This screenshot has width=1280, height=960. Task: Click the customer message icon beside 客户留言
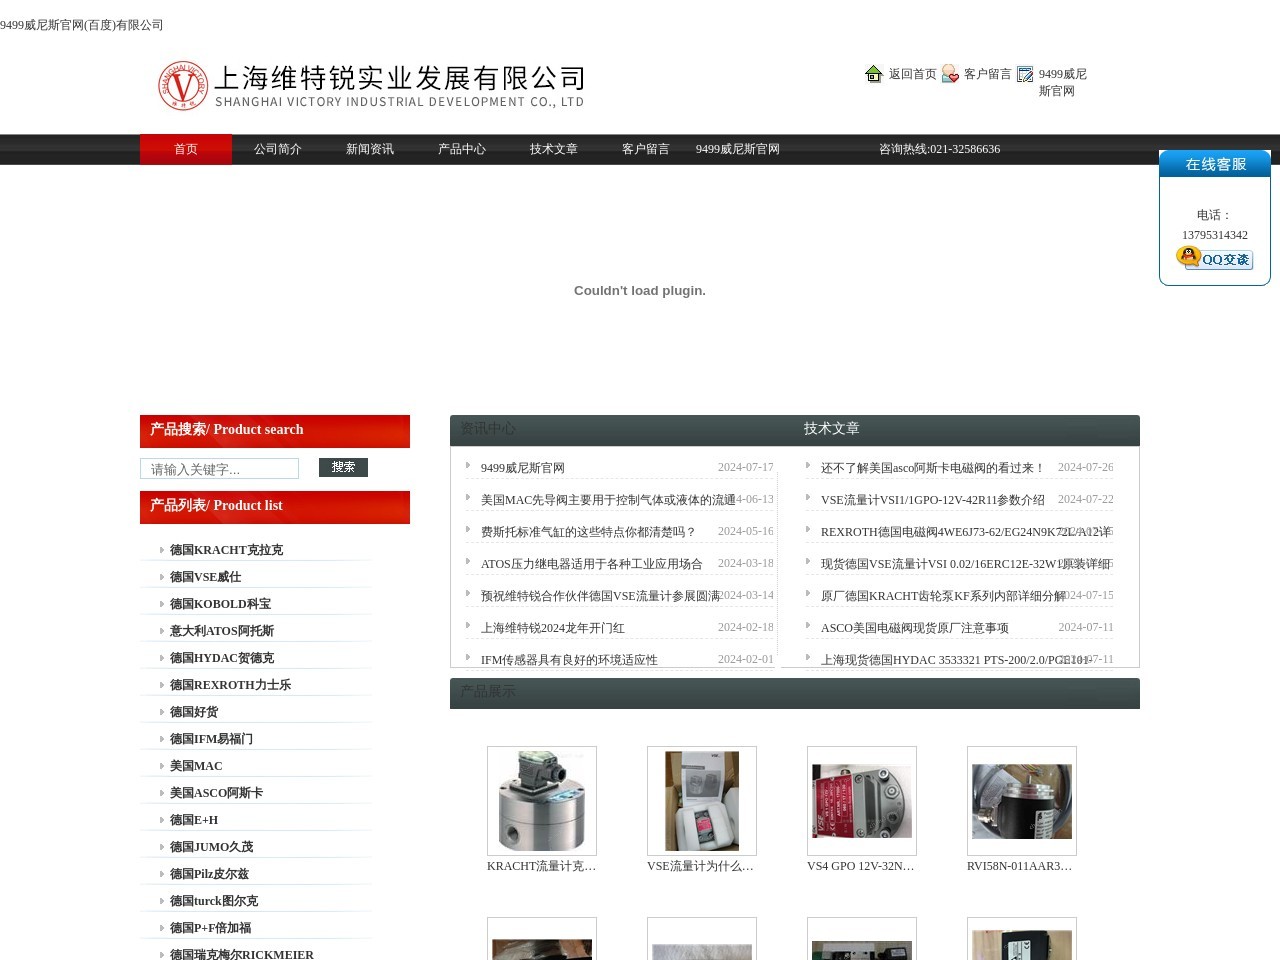(x=949, y=74)
